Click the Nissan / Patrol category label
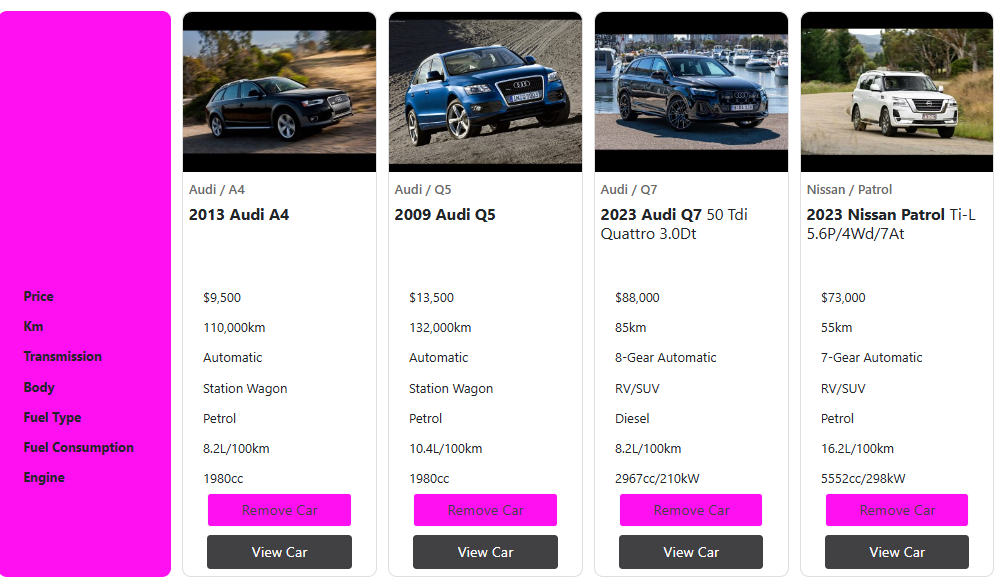1004x585 pixels. tap(849, 190)
